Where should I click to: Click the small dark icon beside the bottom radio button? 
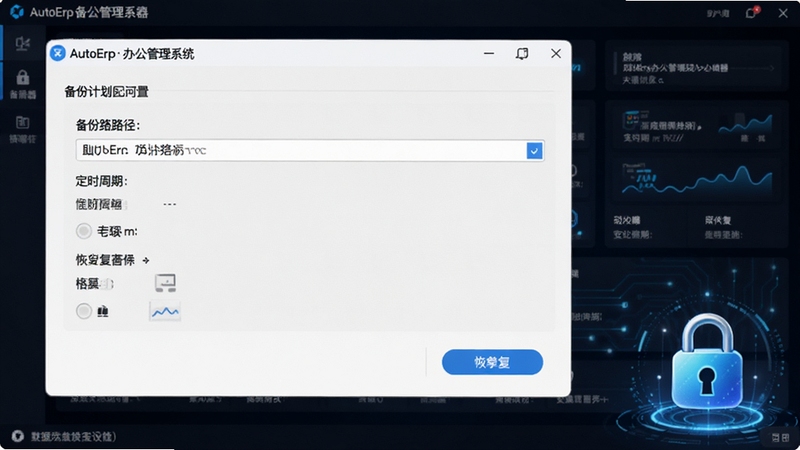(103, 311)
